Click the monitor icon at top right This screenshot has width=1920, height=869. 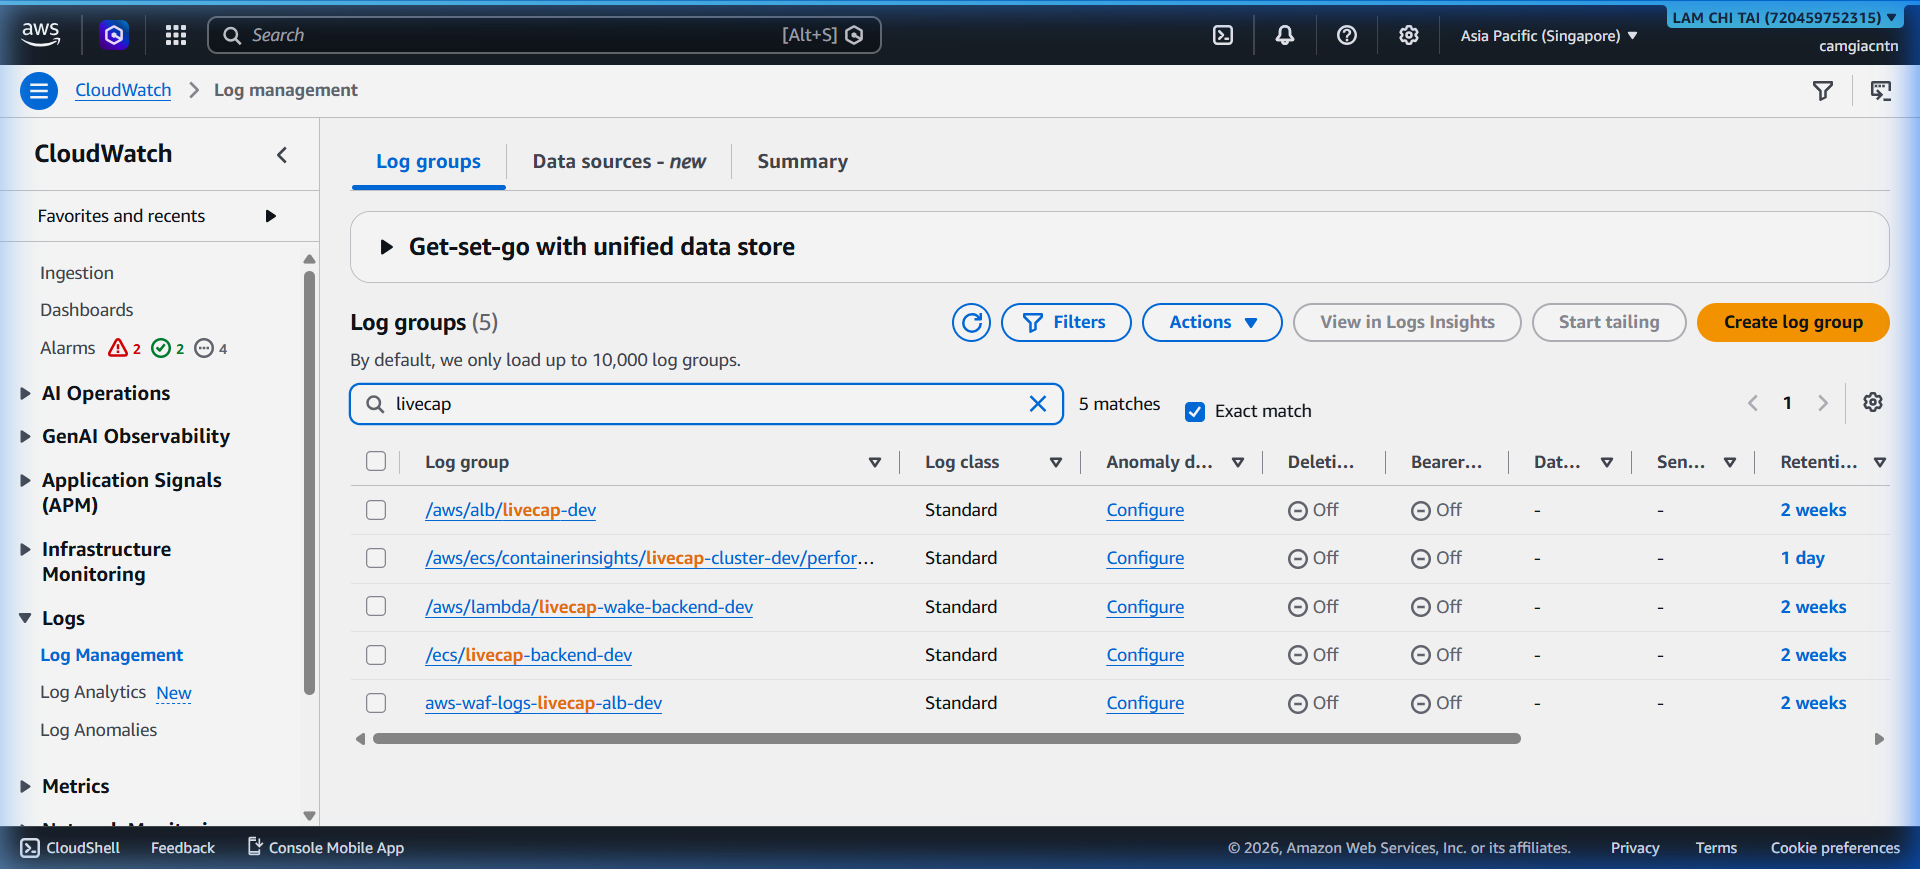pos(1881,91)
